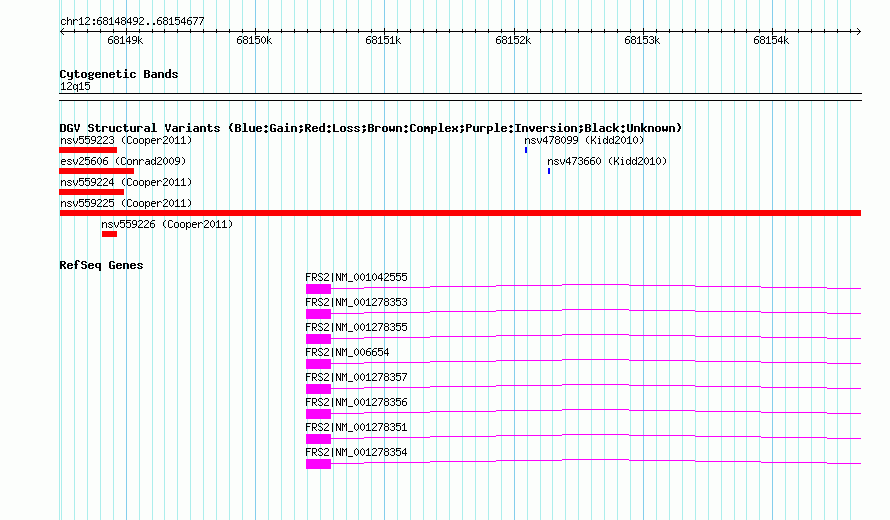Image resolution: width=890 pixels, height=520 pixels.
Task: Click magenta exon block of NM_001278357
Action: (x=318, y=389)
